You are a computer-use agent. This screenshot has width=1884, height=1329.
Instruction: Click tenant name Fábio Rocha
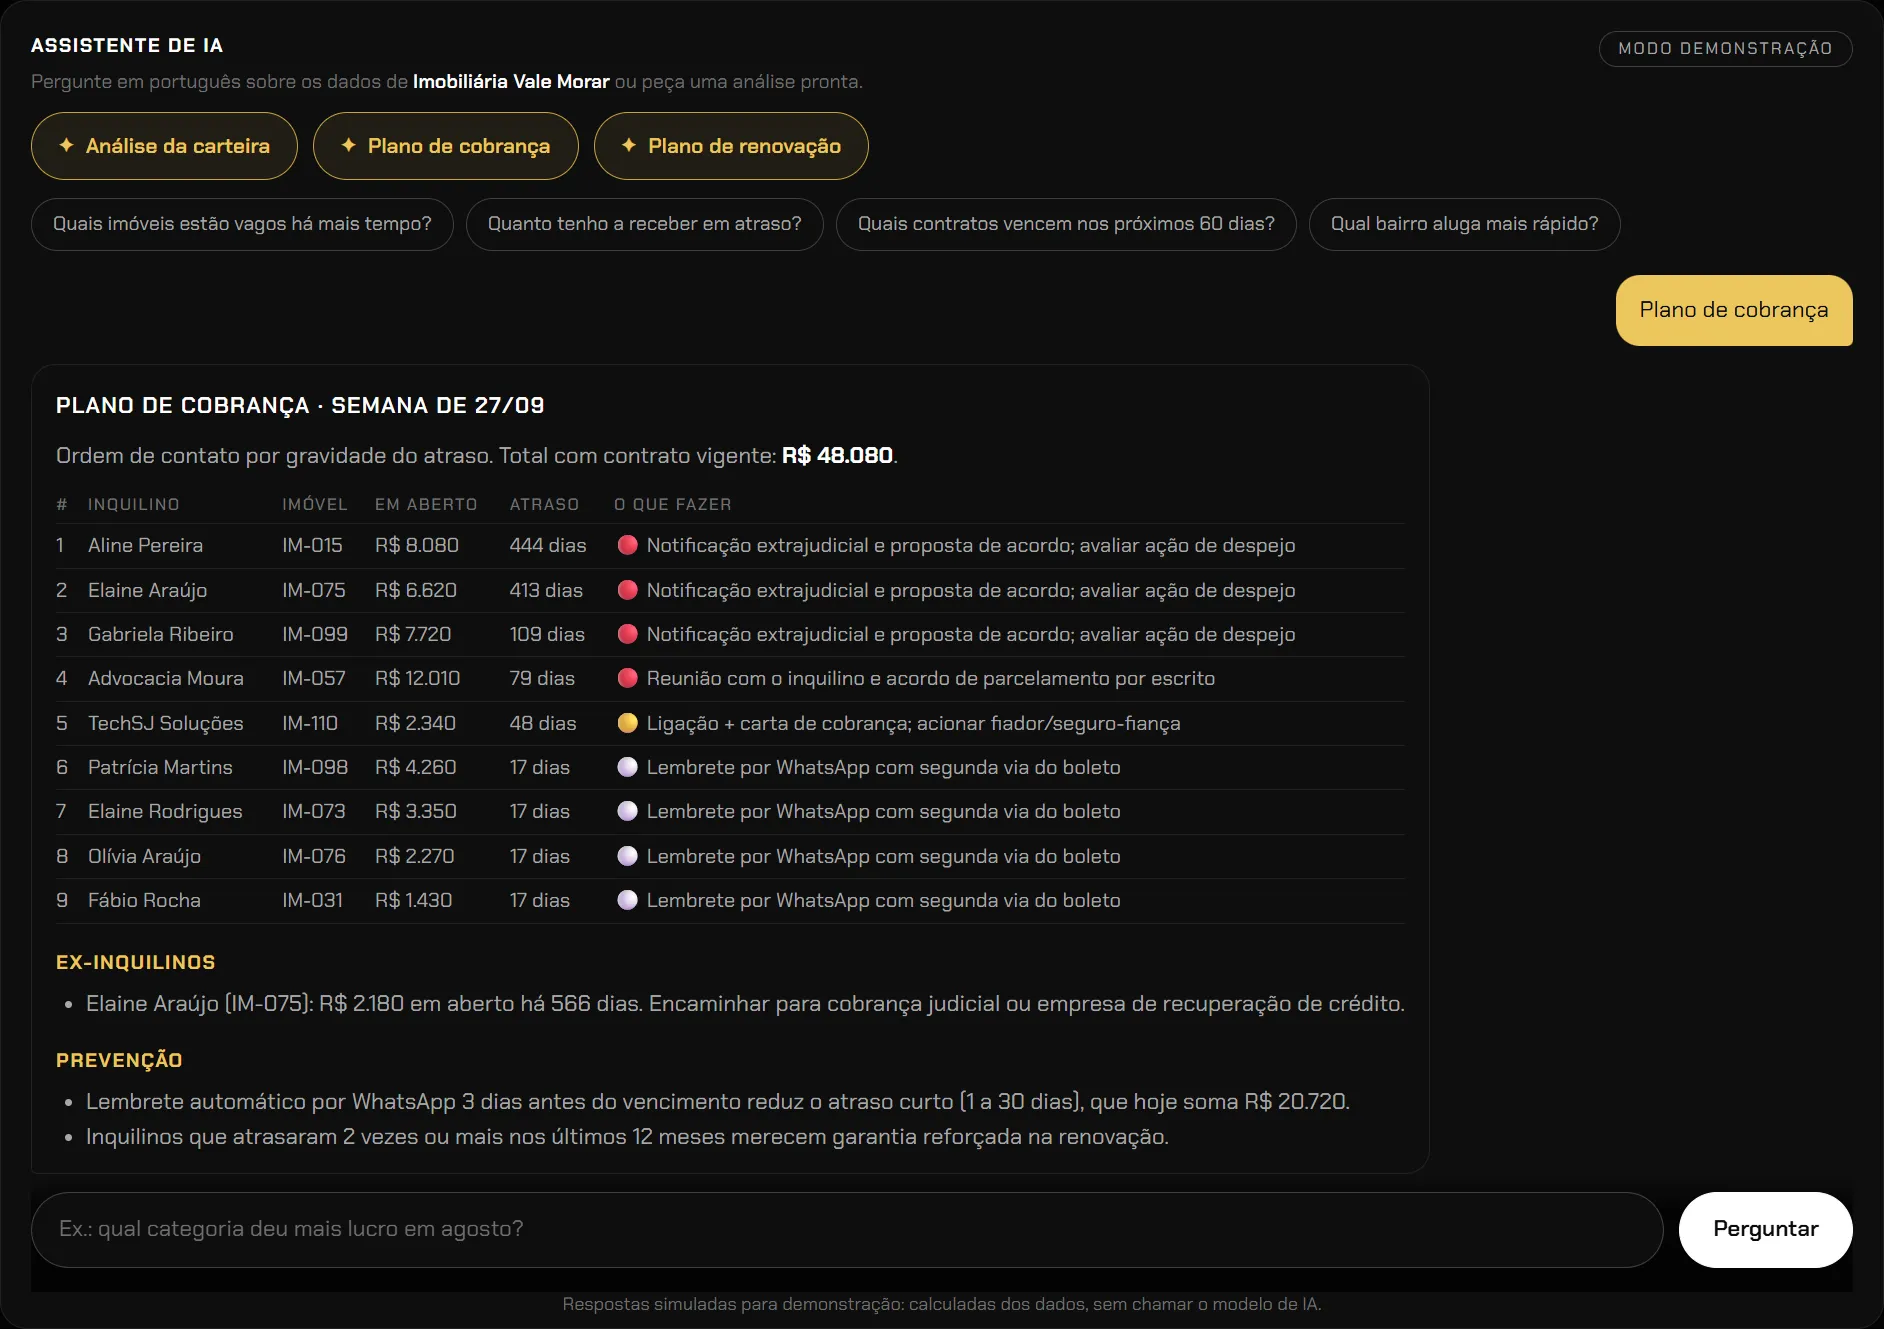click(144, 900)
